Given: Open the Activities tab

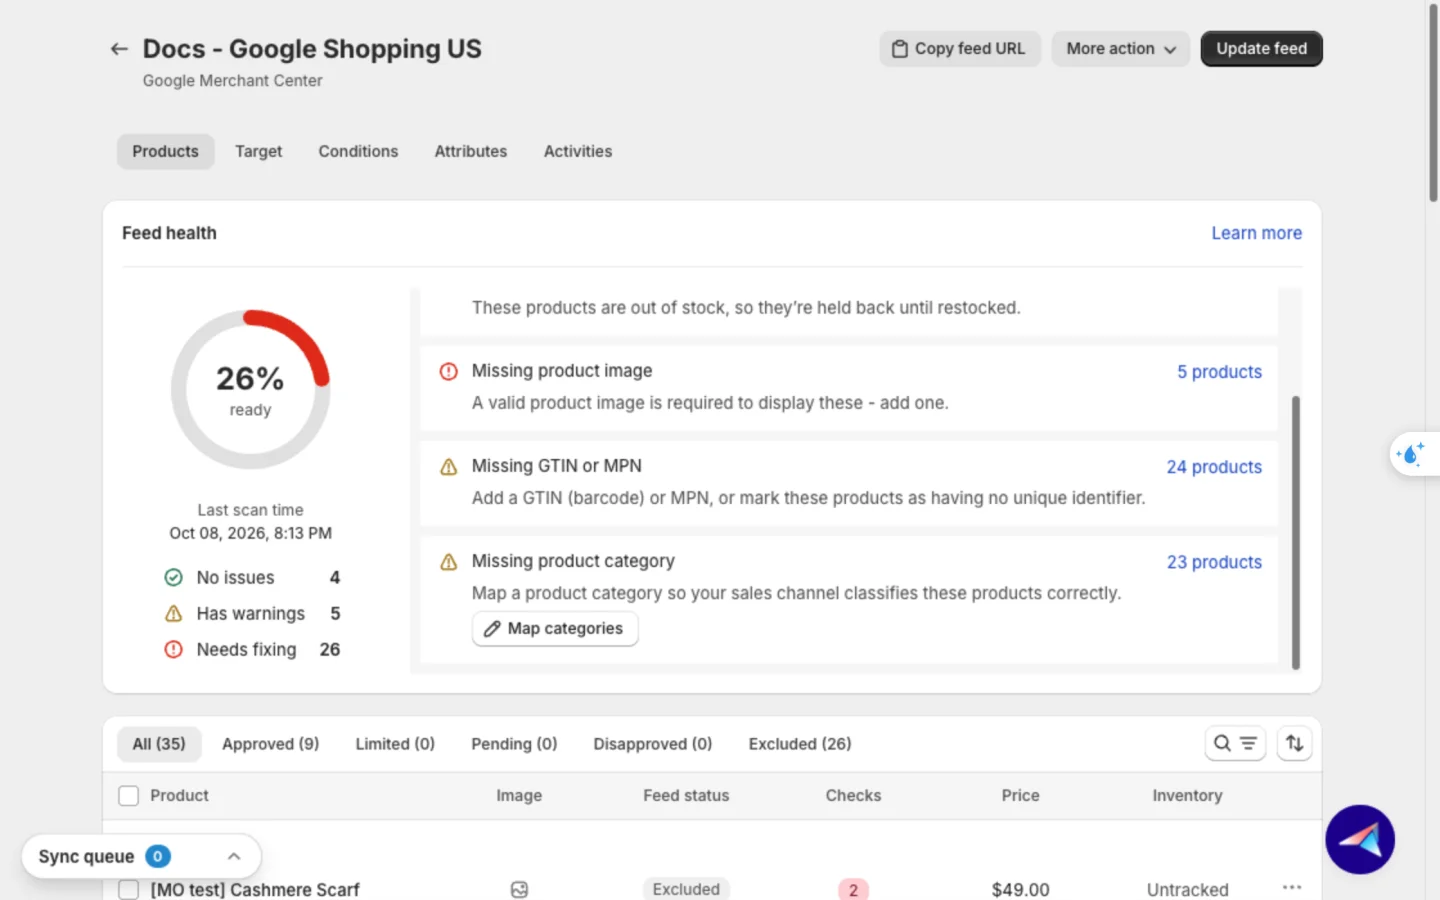Looking at the screenshot, I should click(578, 151).
